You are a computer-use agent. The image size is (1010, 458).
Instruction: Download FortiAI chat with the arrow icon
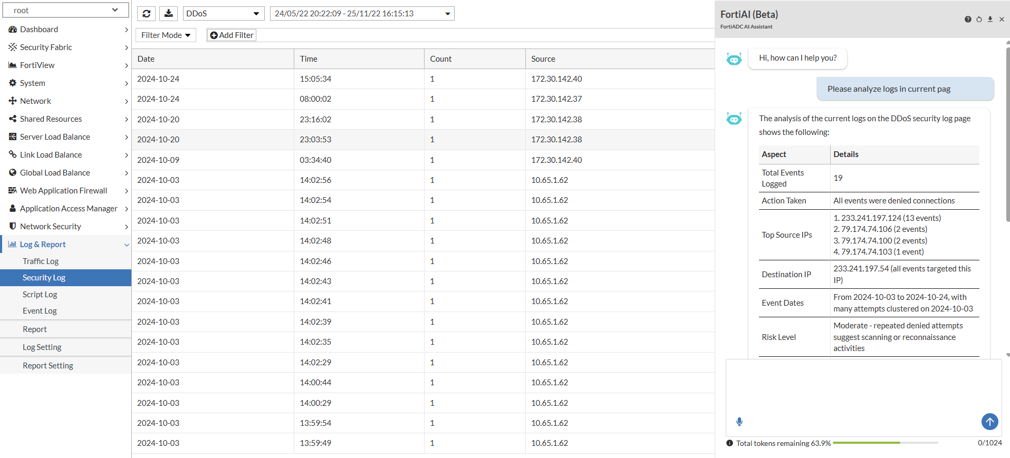point(989,19)
